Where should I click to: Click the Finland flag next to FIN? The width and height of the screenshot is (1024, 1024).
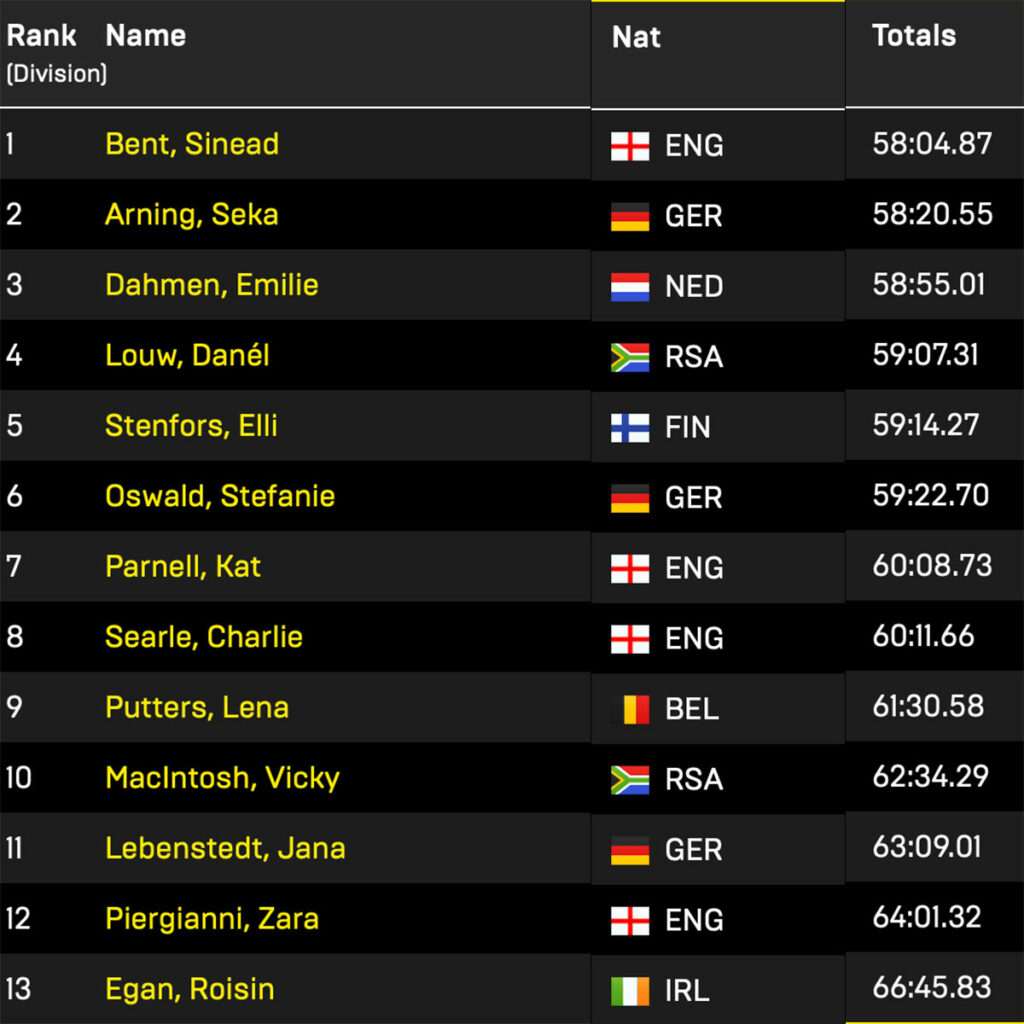coord(630,428)
